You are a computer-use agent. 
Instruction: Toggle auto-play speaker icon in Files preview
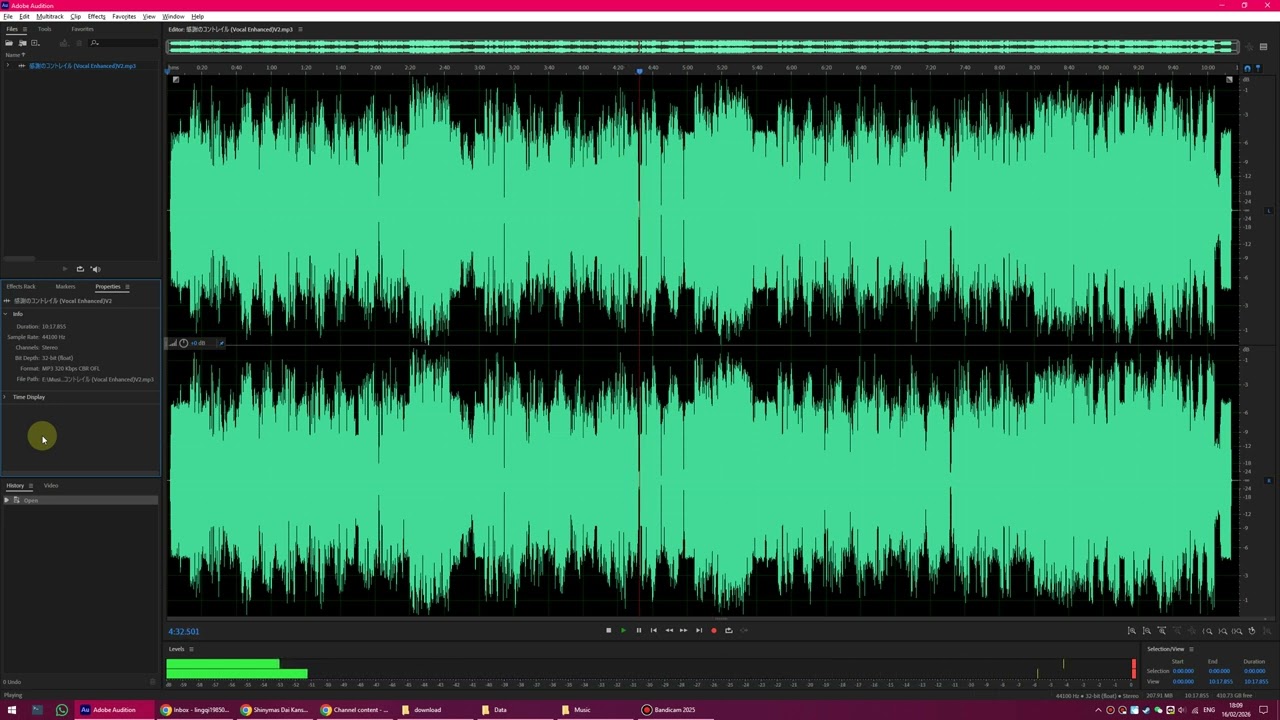click(95, 269)
